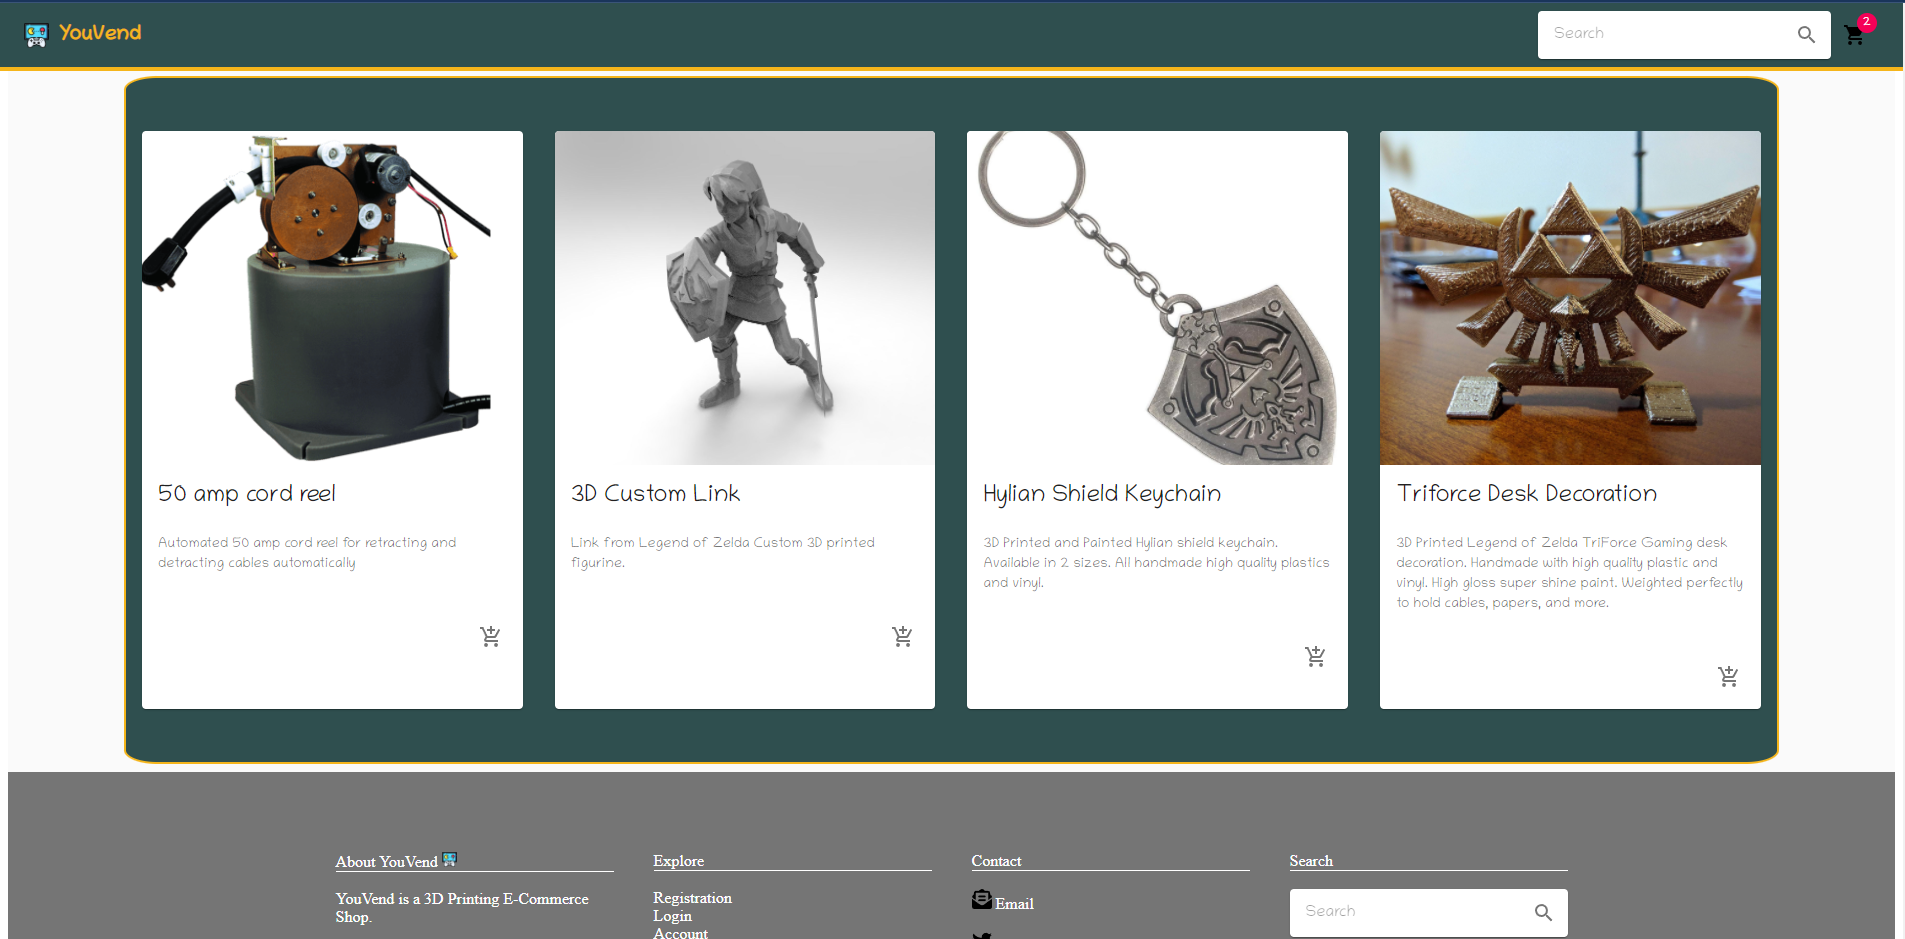Image resolution: width=1905 pixels, height=939 pixels.
Task: Focus the header Search input field
Action: 1670,34
